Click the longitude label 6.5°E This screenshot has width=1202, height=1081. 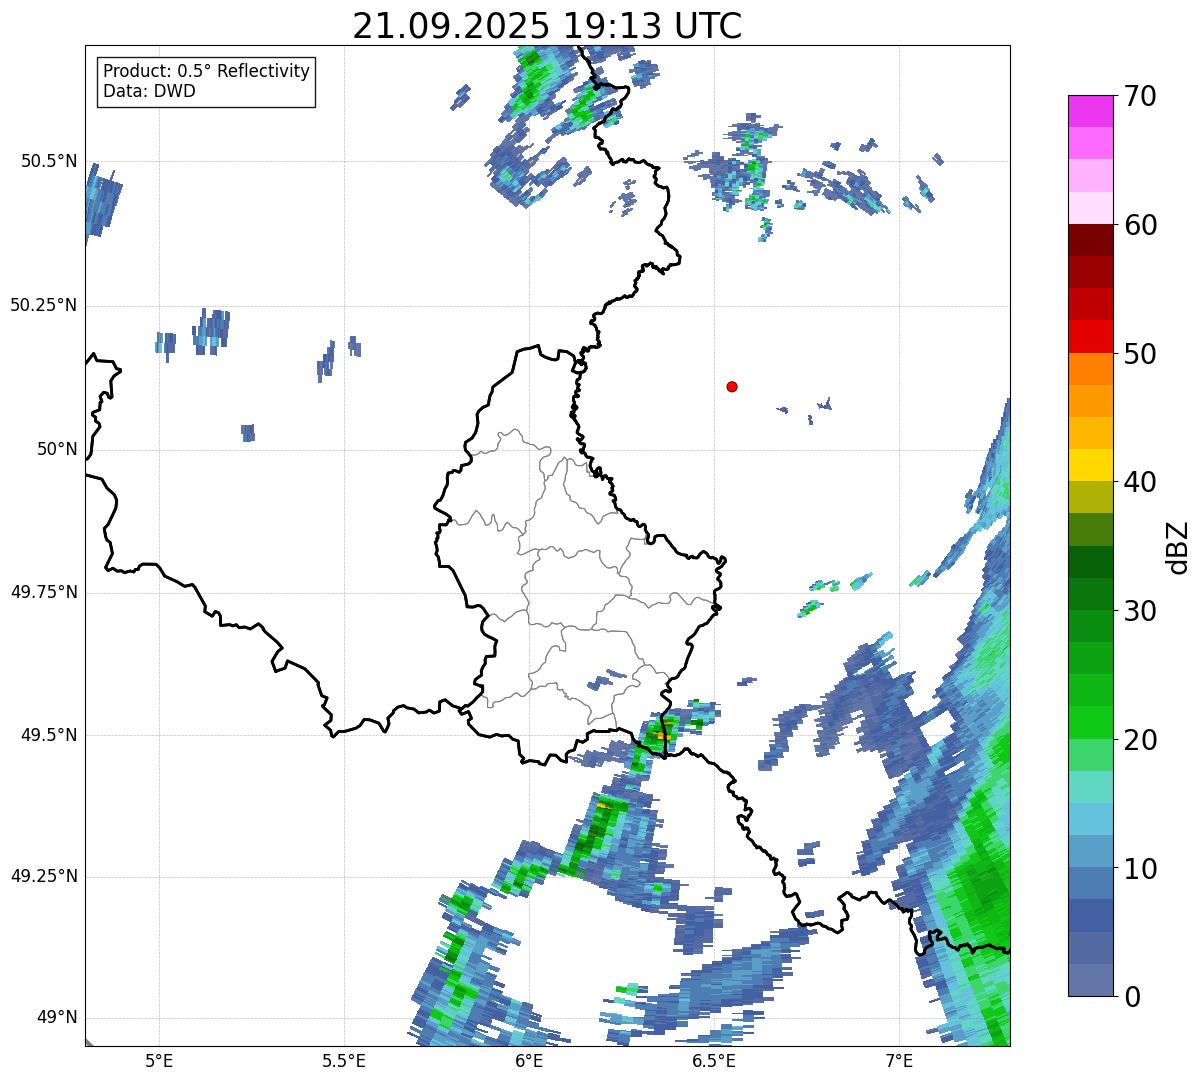[714, 1061]
